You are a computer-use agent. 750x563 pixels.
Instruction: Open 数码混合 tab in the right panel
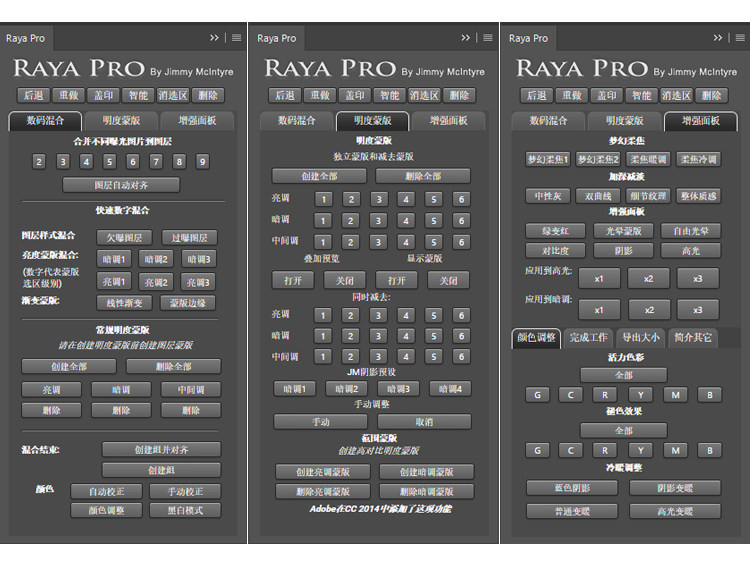[548, 121]
